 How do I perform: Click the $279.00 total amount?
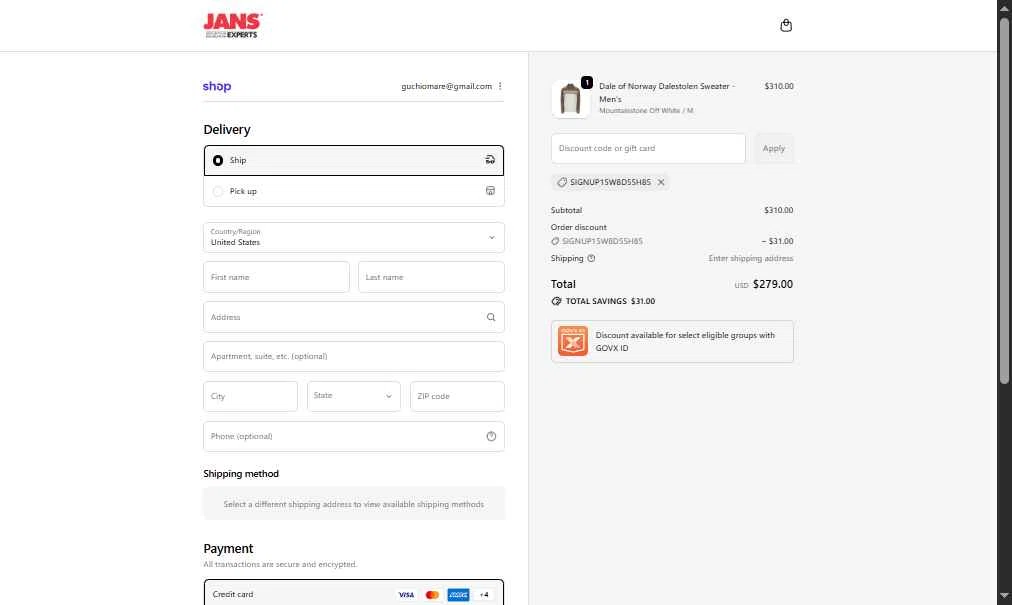(x=773, y=284)
